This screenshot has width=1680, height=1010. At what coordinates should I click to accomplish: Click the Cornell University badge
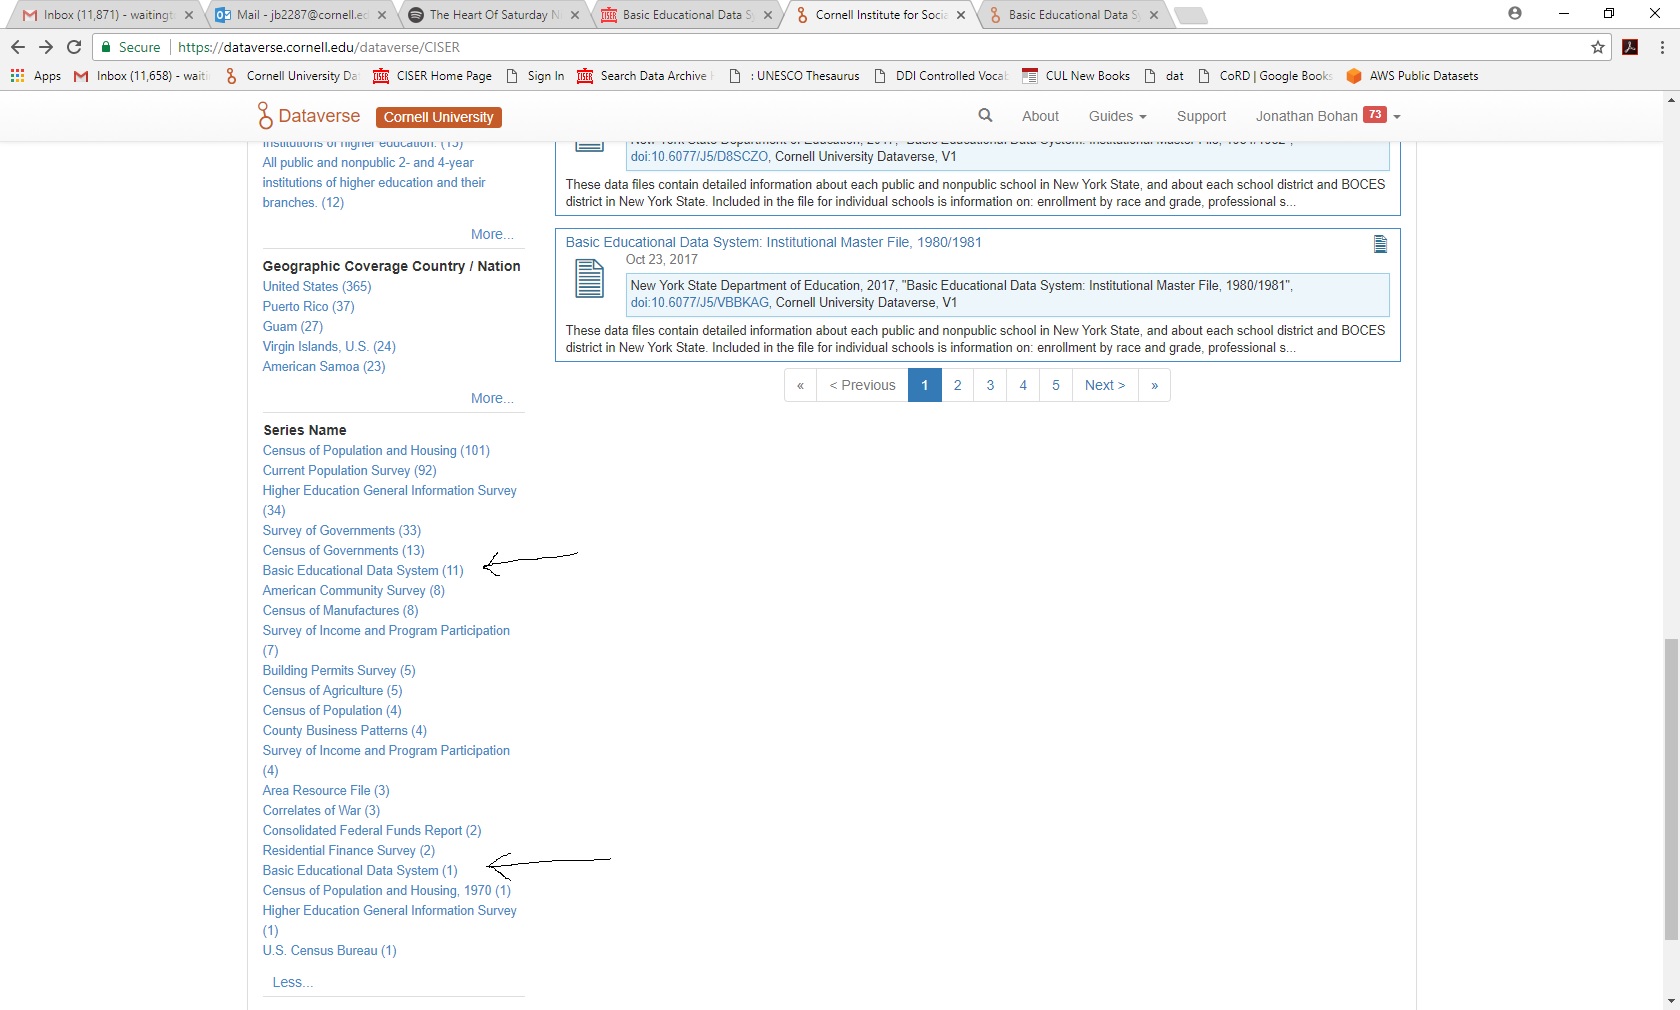(x=438, y=117)
